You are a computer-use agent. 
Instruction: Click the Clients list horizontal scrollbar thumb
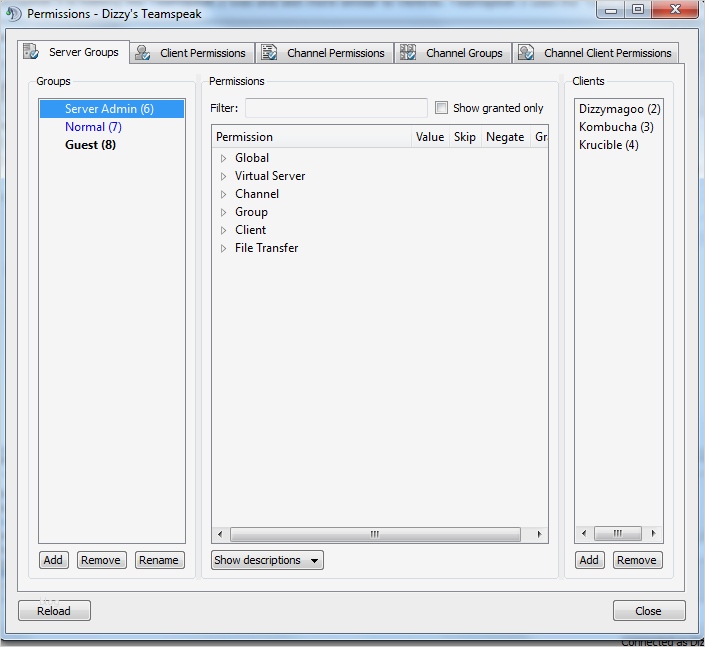pos(617,534)
